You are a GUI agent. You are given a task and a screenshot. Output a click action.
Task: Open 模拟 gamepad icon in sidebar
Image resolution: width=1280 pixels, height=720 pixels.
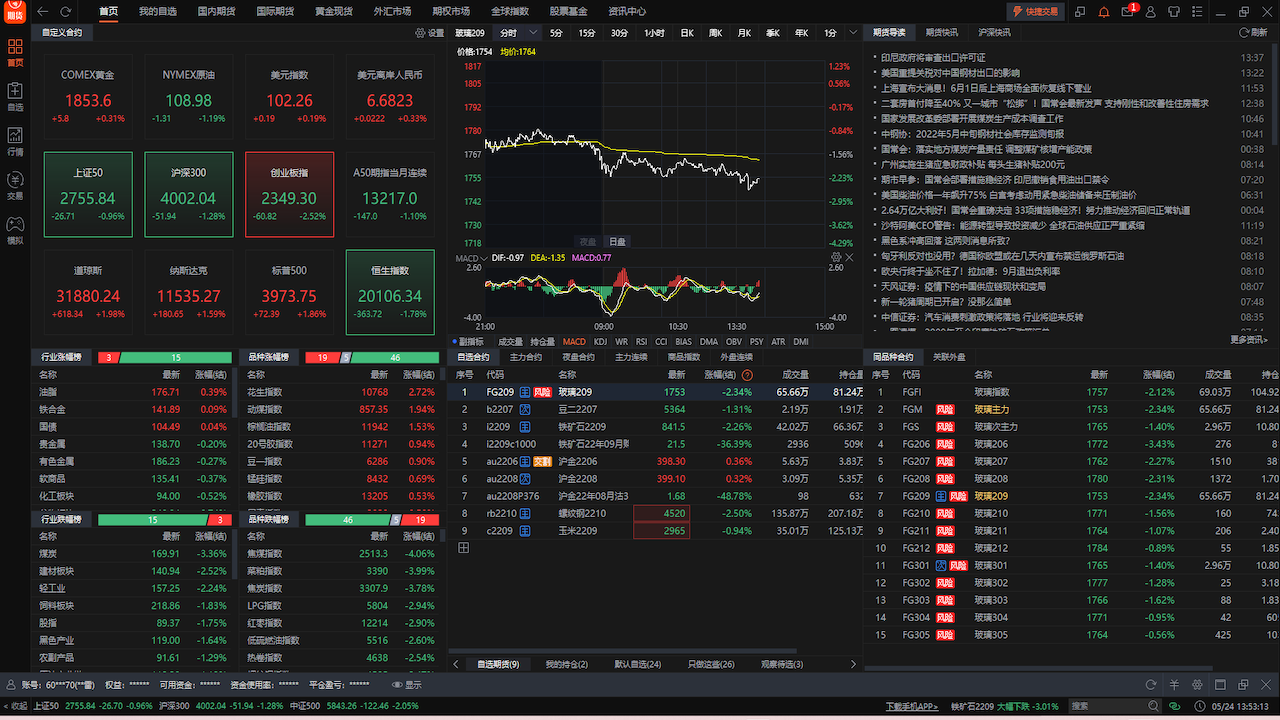[x=15, y=231]
